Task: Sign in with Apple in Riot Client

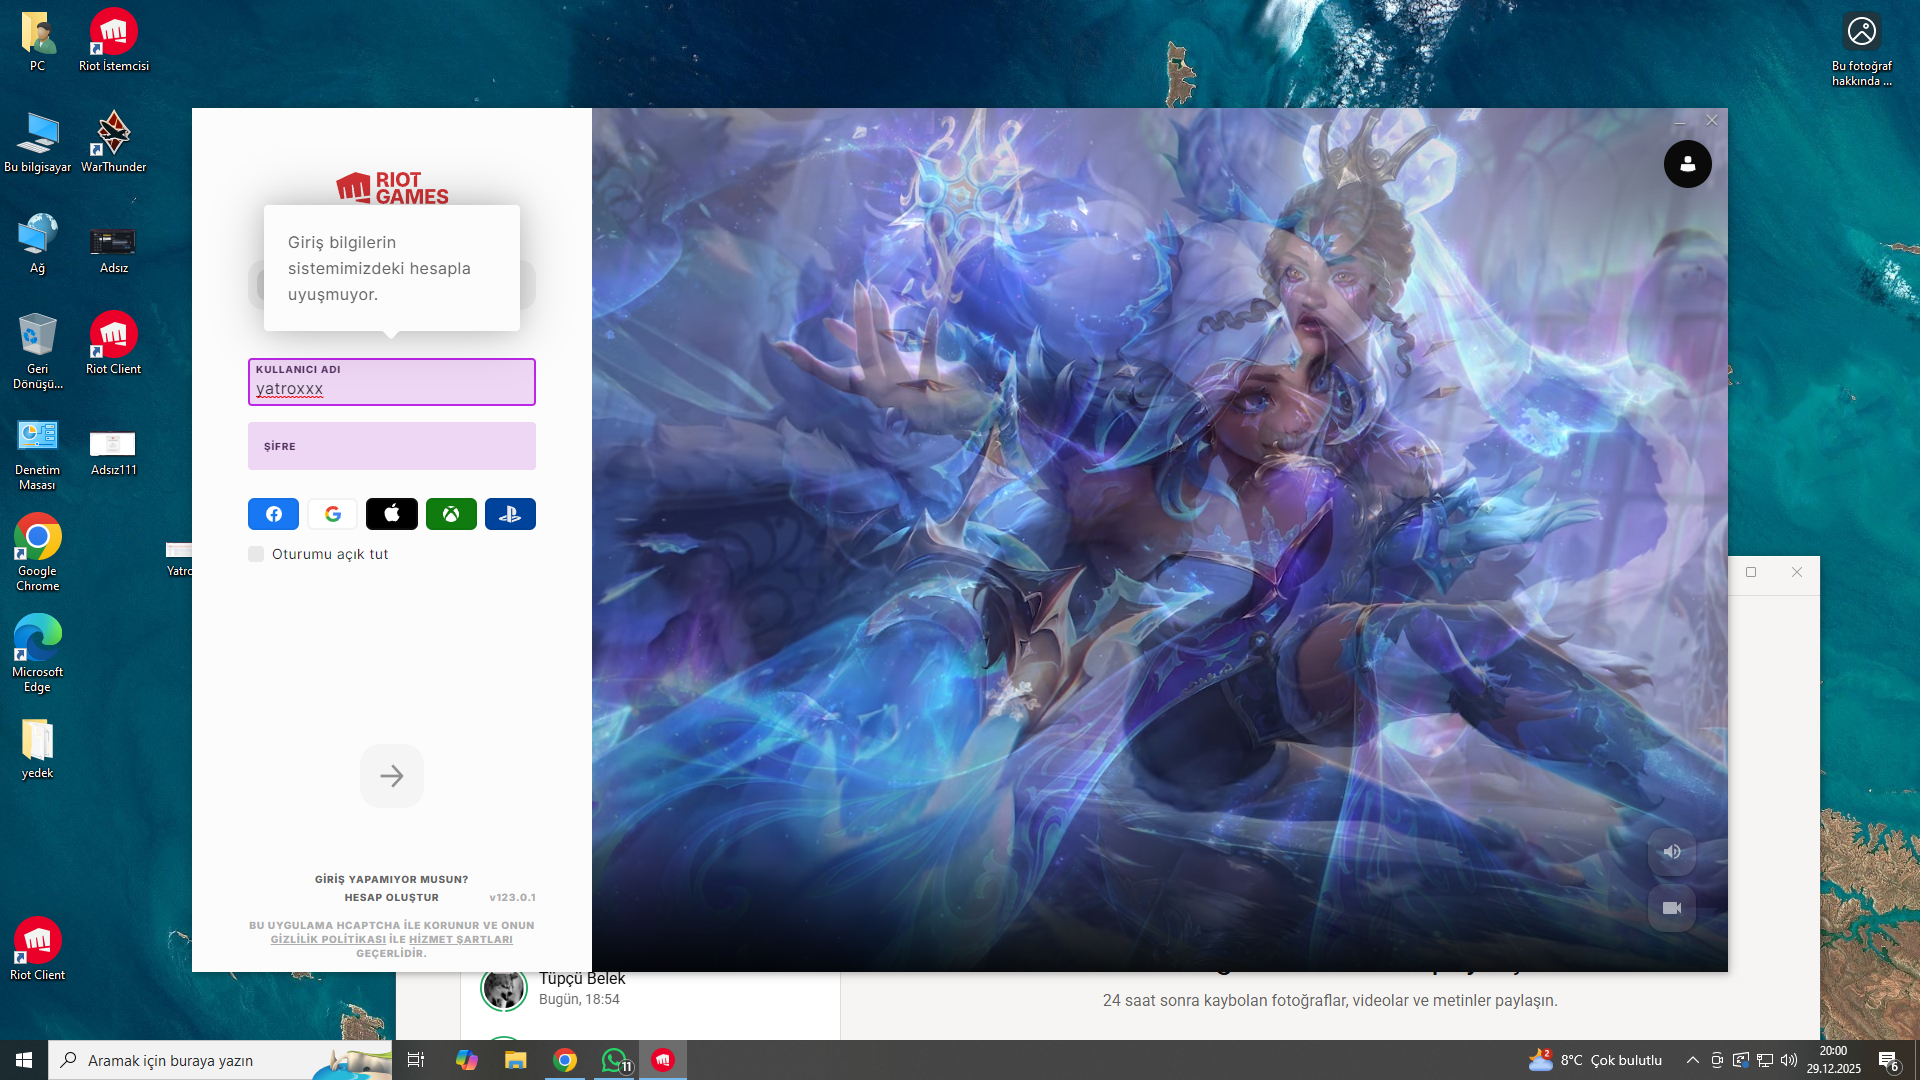Action: tap(392, 514)
